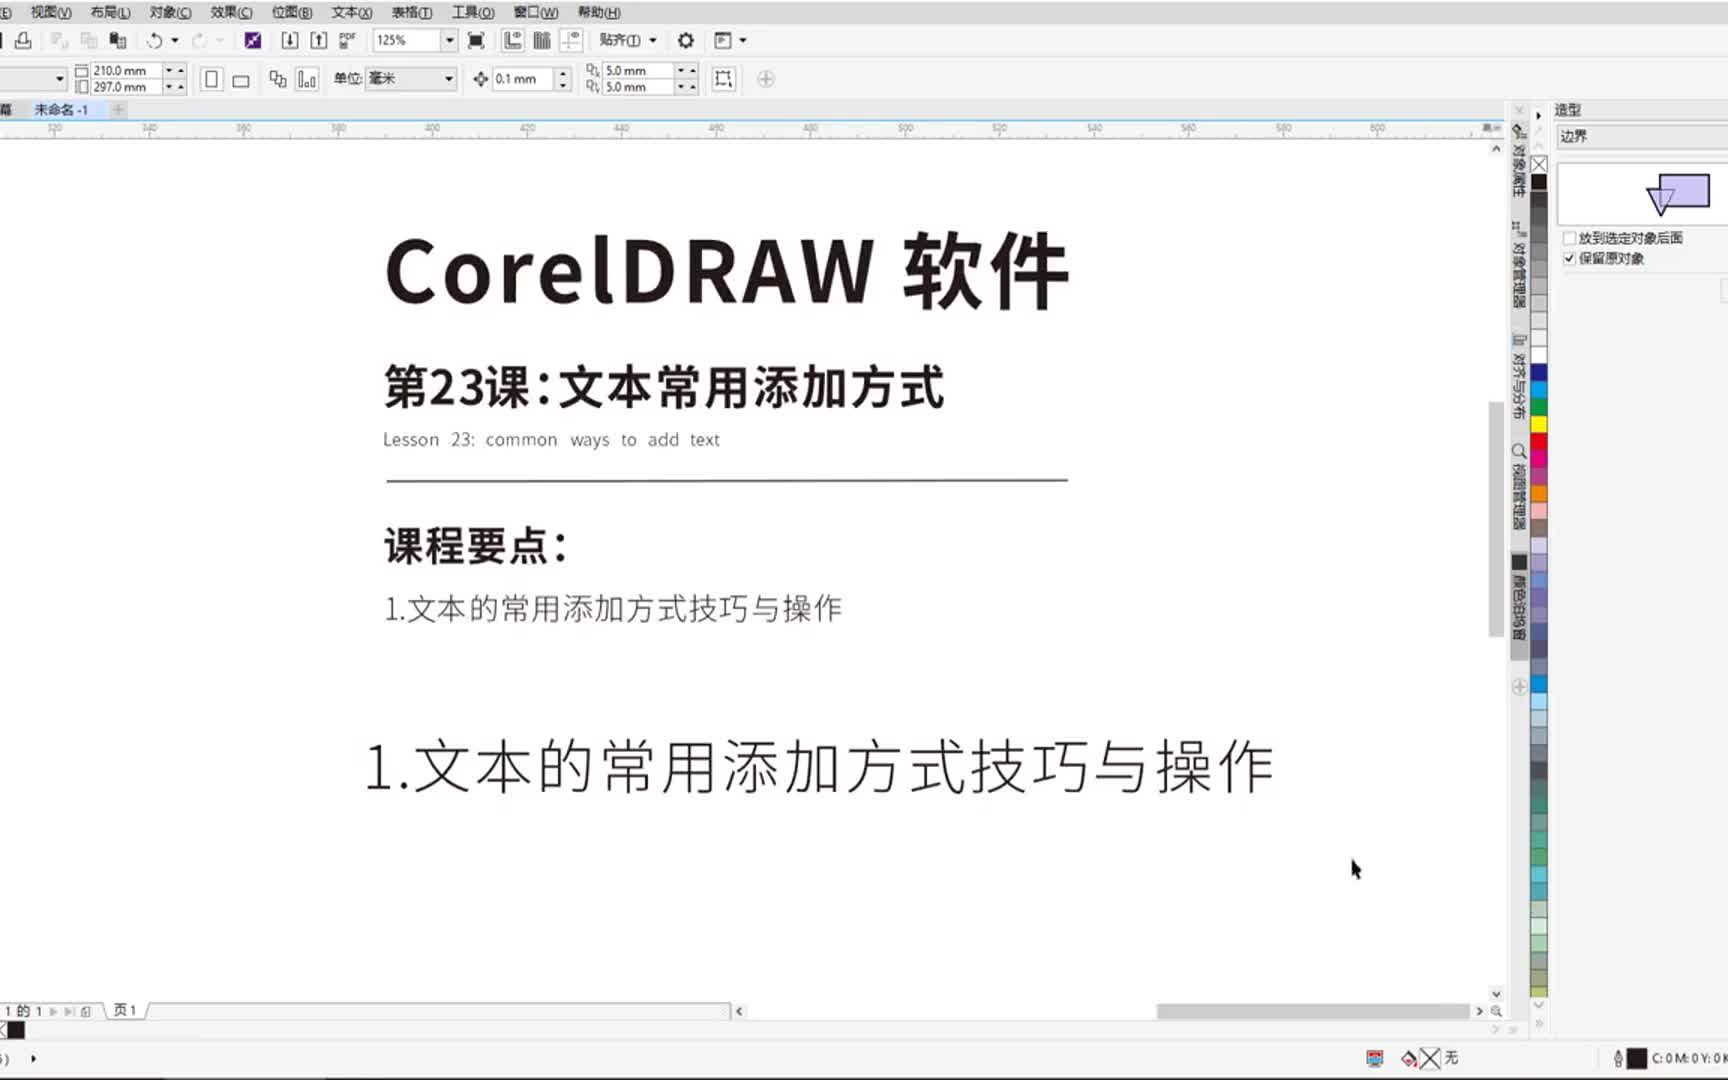Open the page size preset dropdown
Screen dimensions: 1728x1080
tap(59, 79)
